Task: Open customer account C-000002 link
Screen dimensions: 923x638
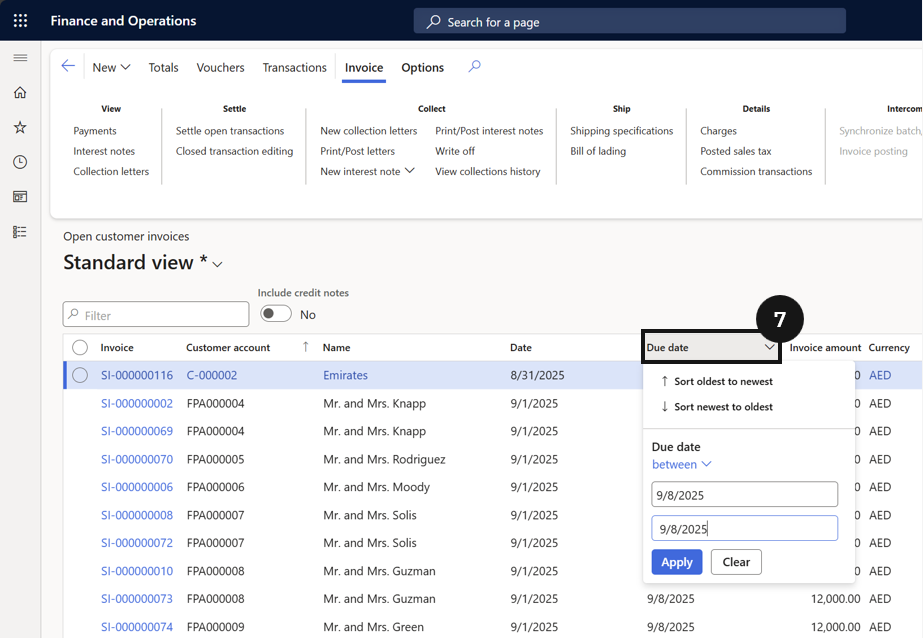Action: pyautogui.click(x=212, y=375)
